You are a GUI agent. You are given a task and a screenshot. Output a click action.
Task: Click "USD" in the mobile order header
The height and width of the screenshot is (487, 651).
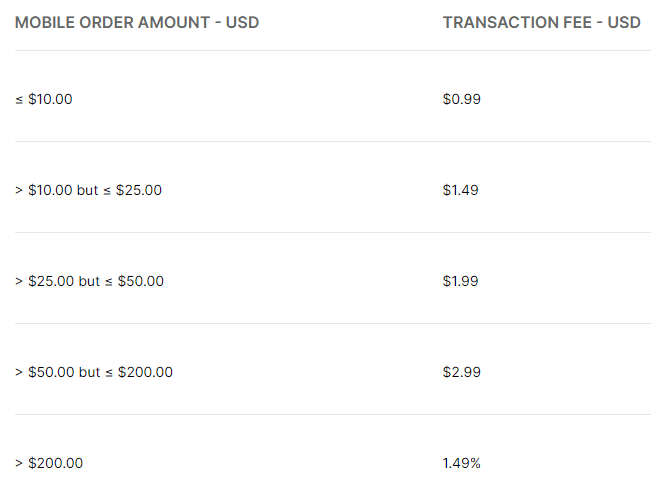pyautogui.click(x=242, y=22)
